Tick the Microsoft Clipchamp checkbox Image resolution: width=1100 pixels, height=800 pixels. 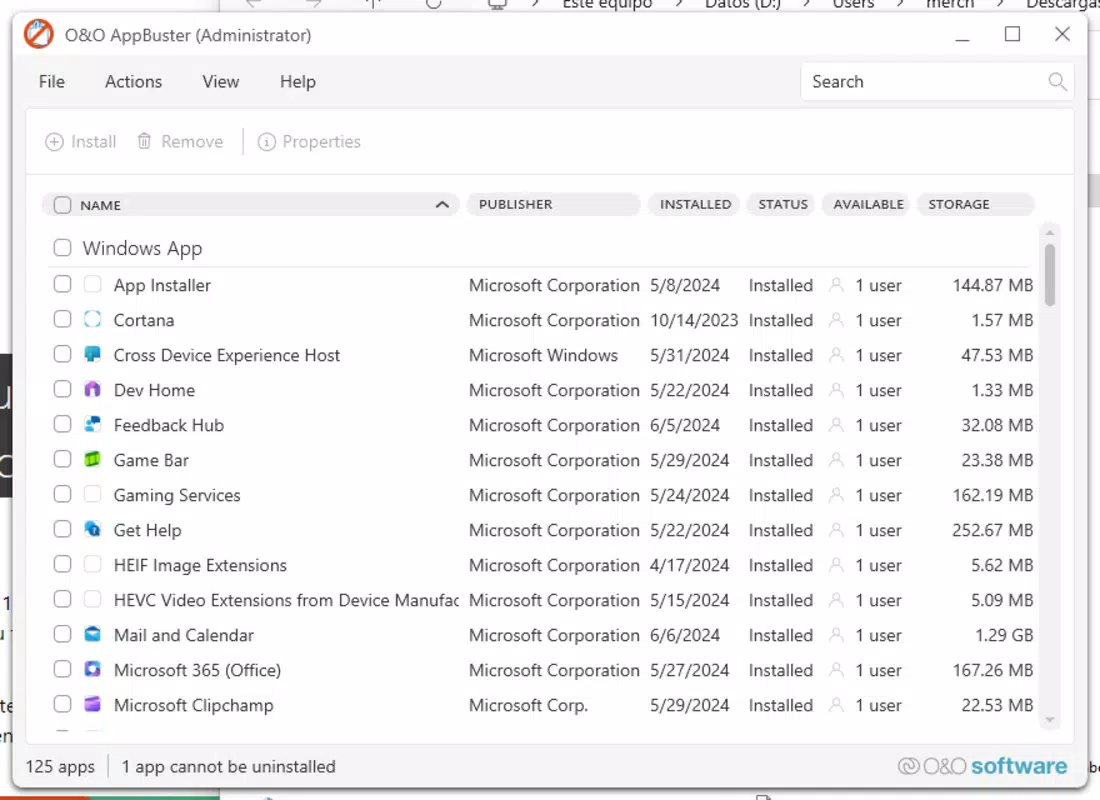tap(62, 704)
